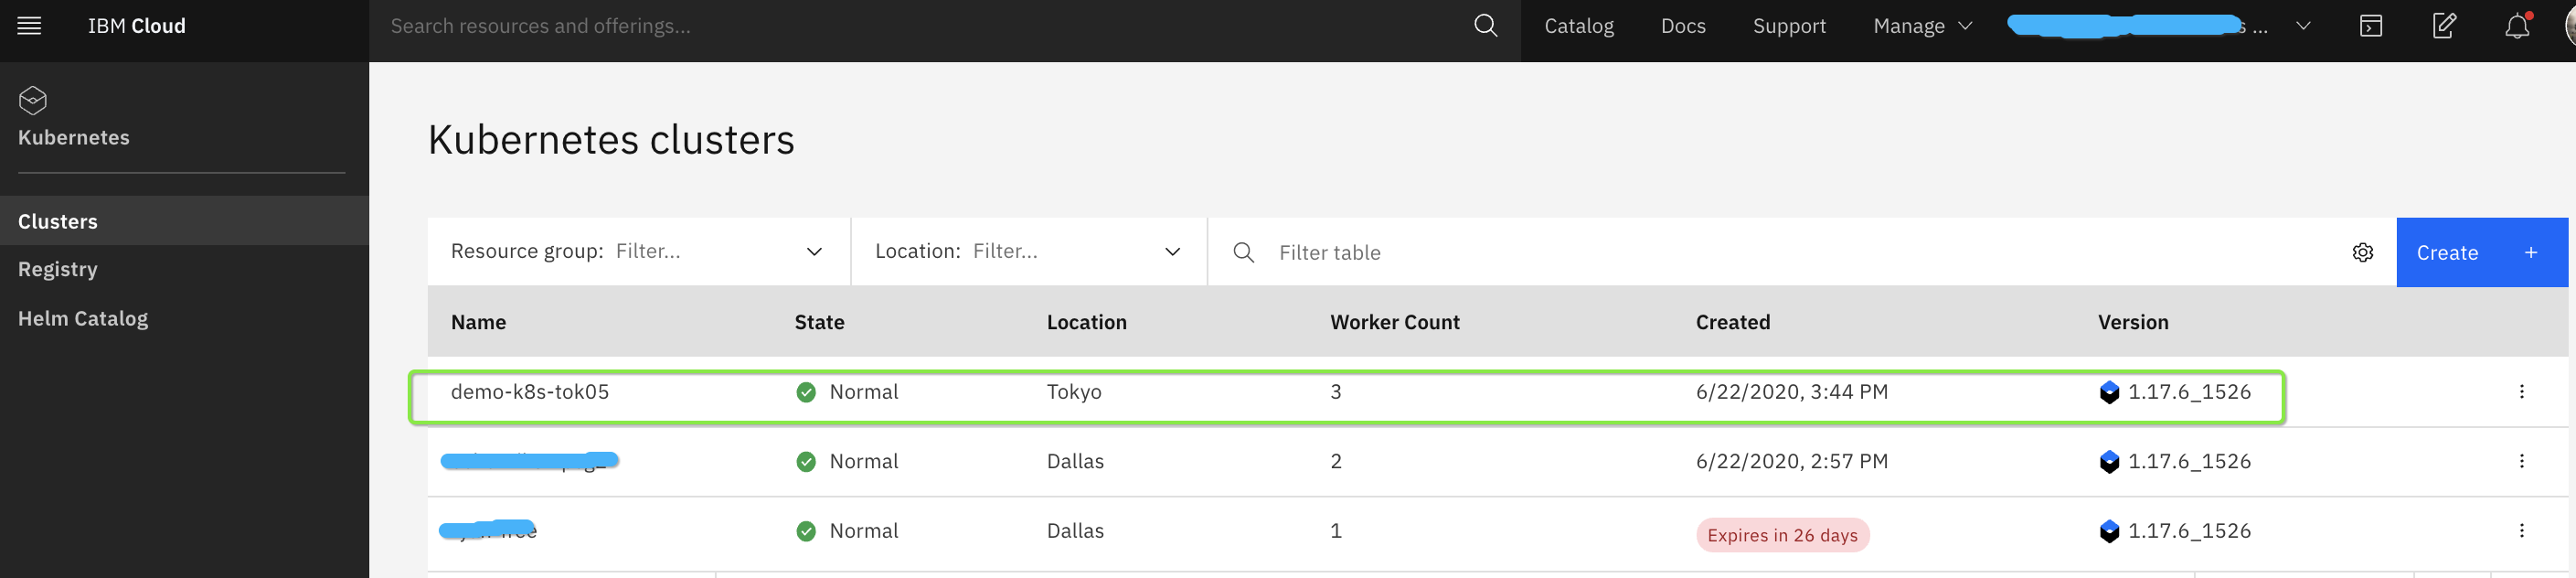Image resolution: width=2576 pixels, height=578 pixels.
Task: Click the search magnifier icon
Action: tap(1486, 26)
